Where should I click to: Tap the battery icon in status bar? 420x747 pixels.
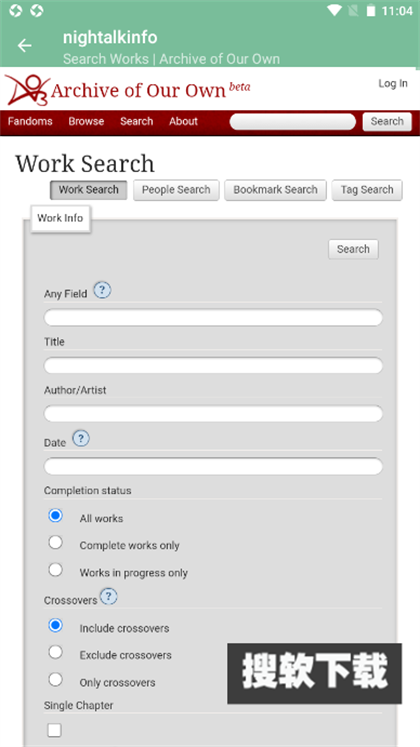click(x=371, y=10)
